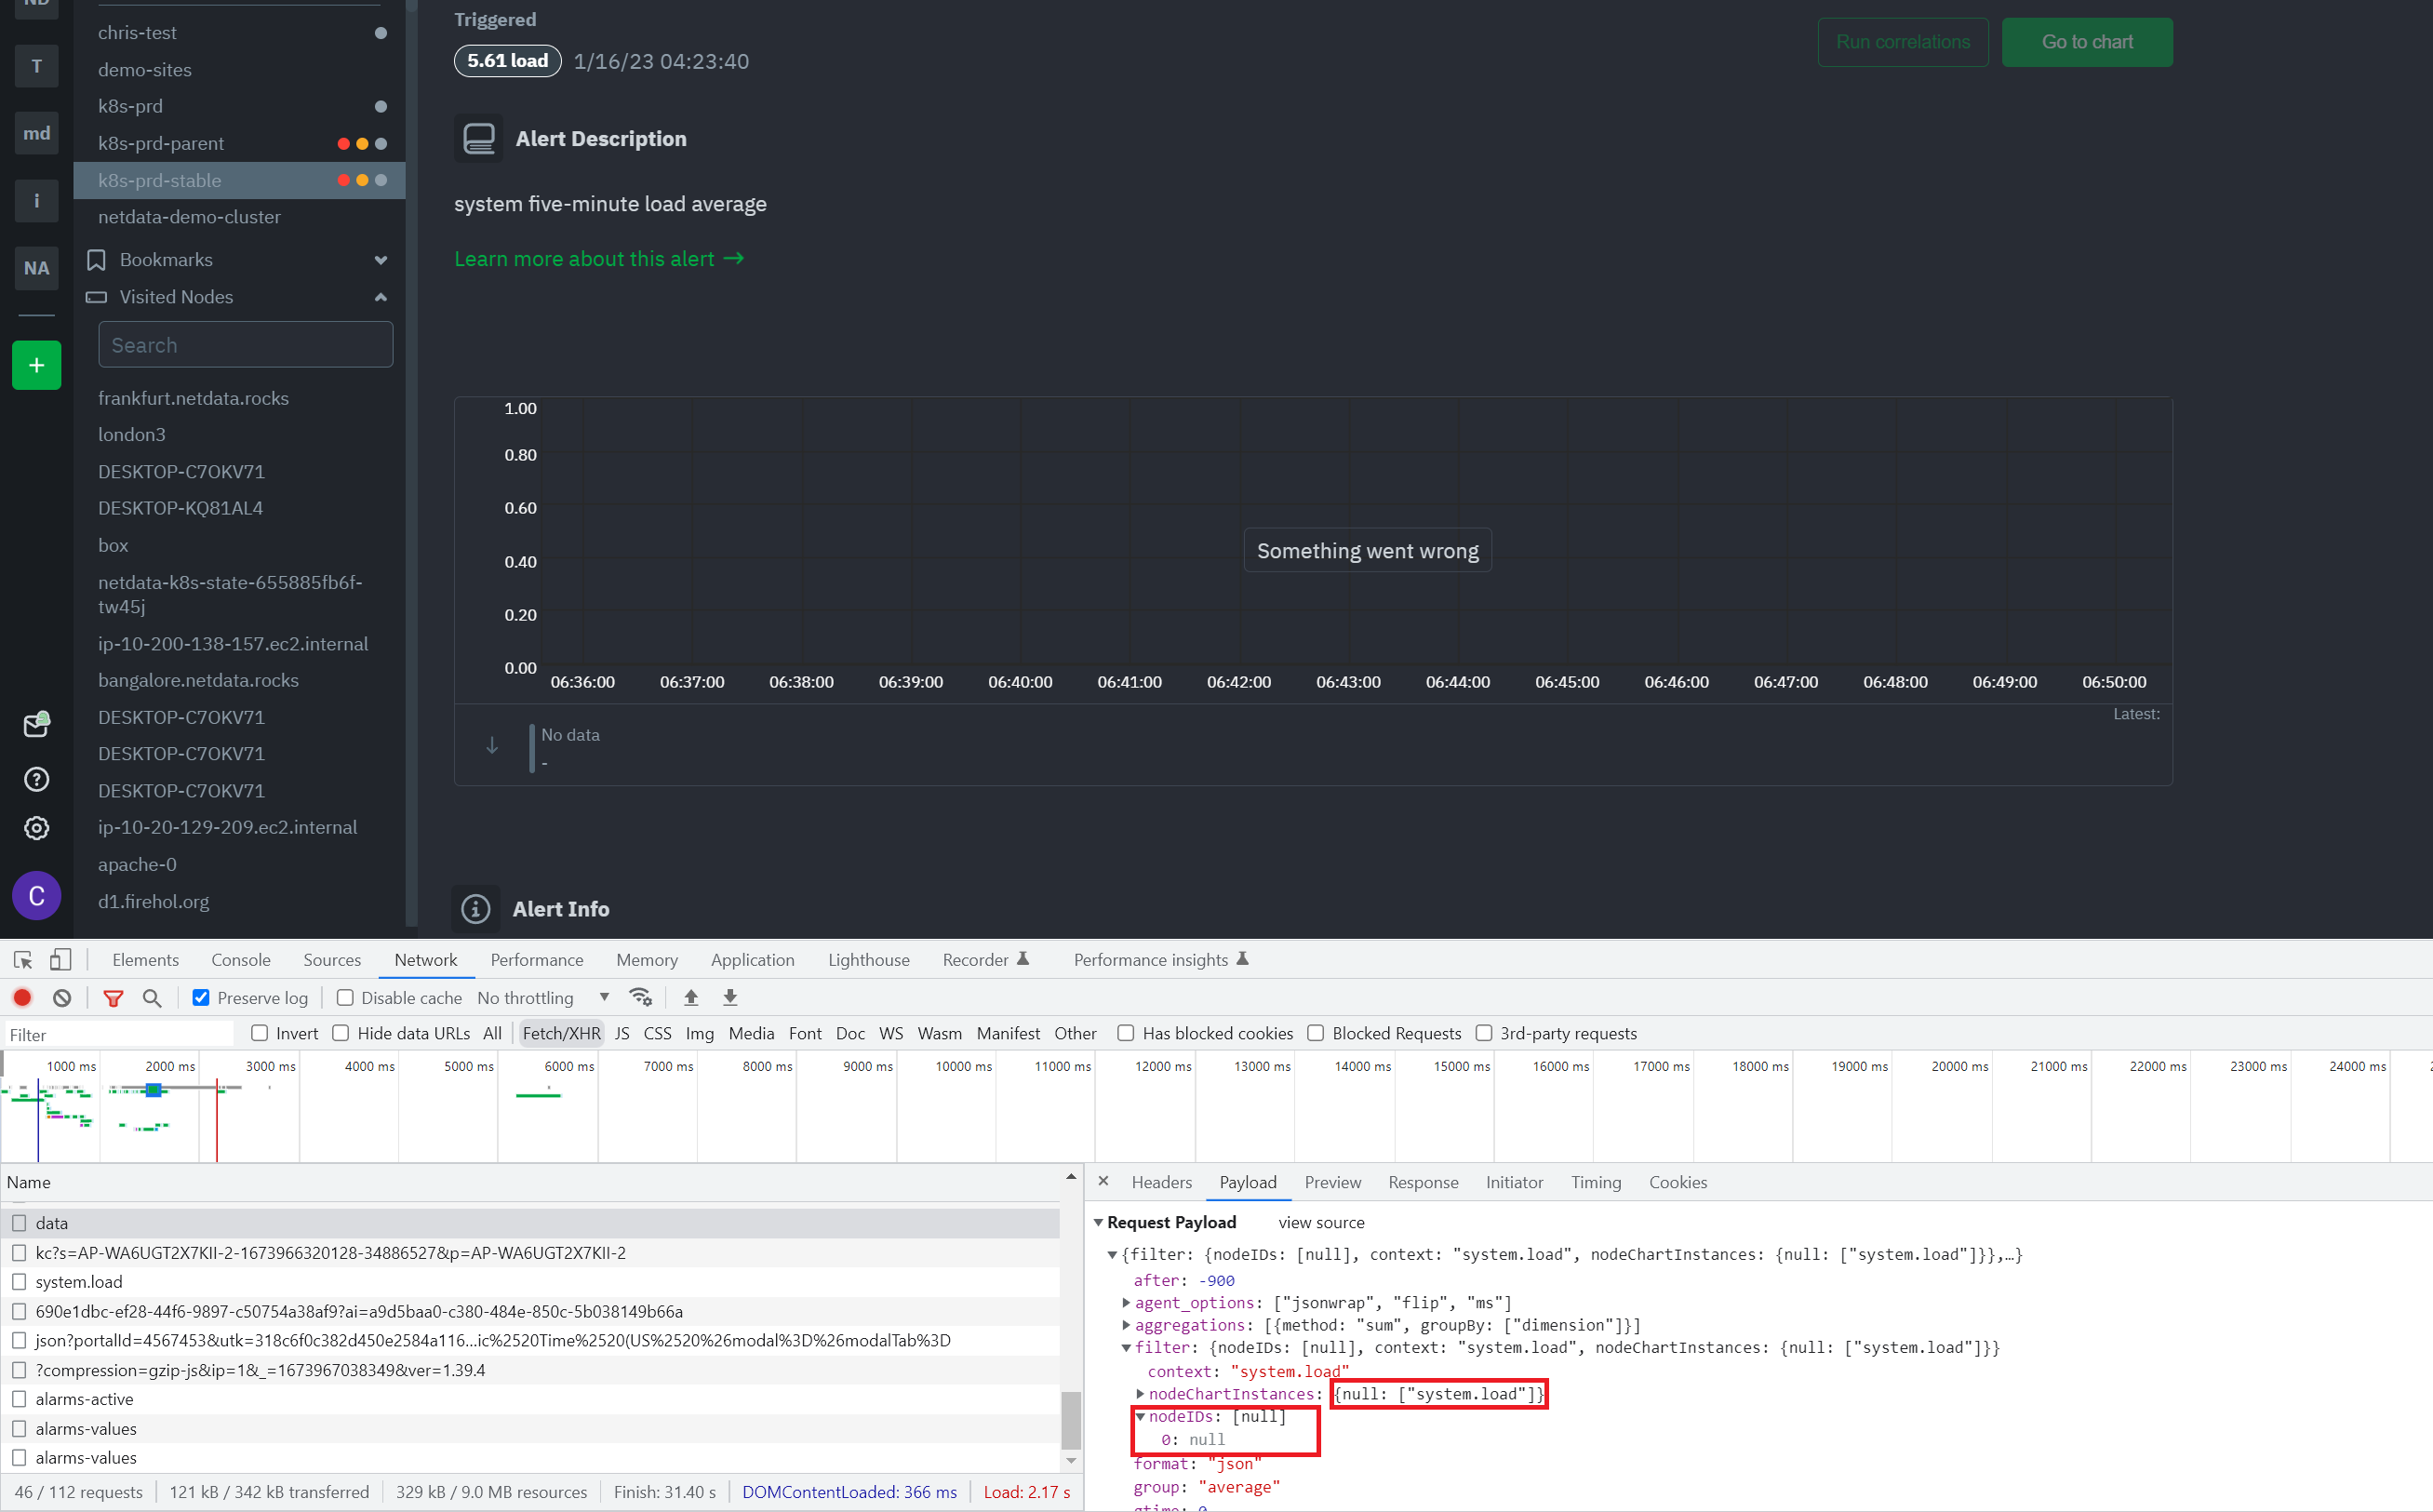Switch to the Console tab
The height and width of the screenshot is (1512, 2433).
coord(240,959)
